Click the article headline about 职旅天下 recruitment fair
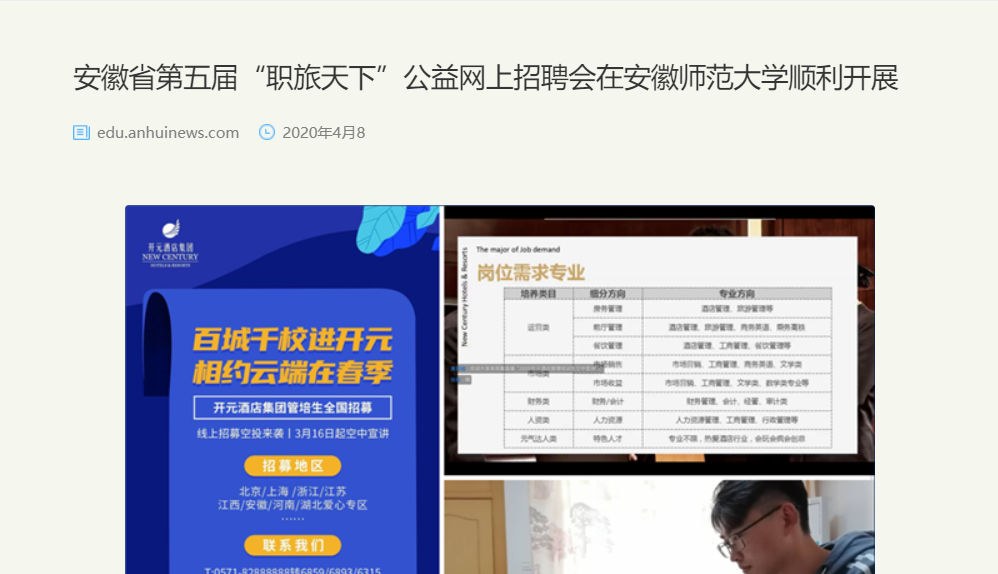The image size is (998, 574). 486,78
